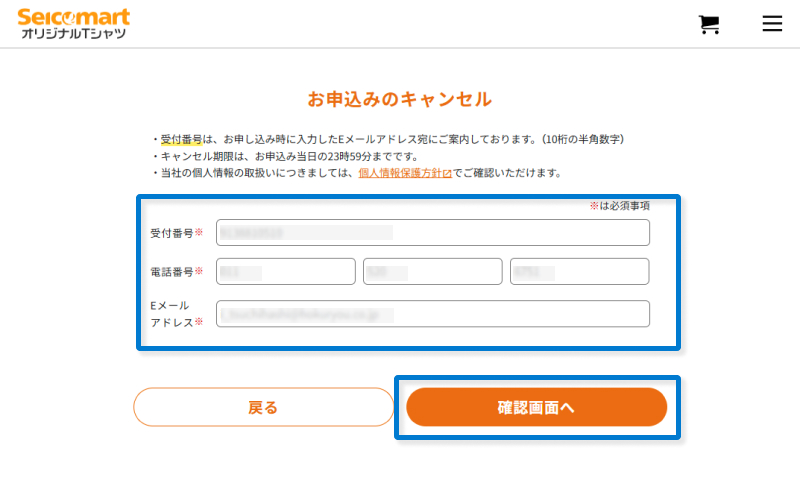Click the ※は必須事項 note
The width and height of the screenshot is (800, 500).
pos(619,206)
